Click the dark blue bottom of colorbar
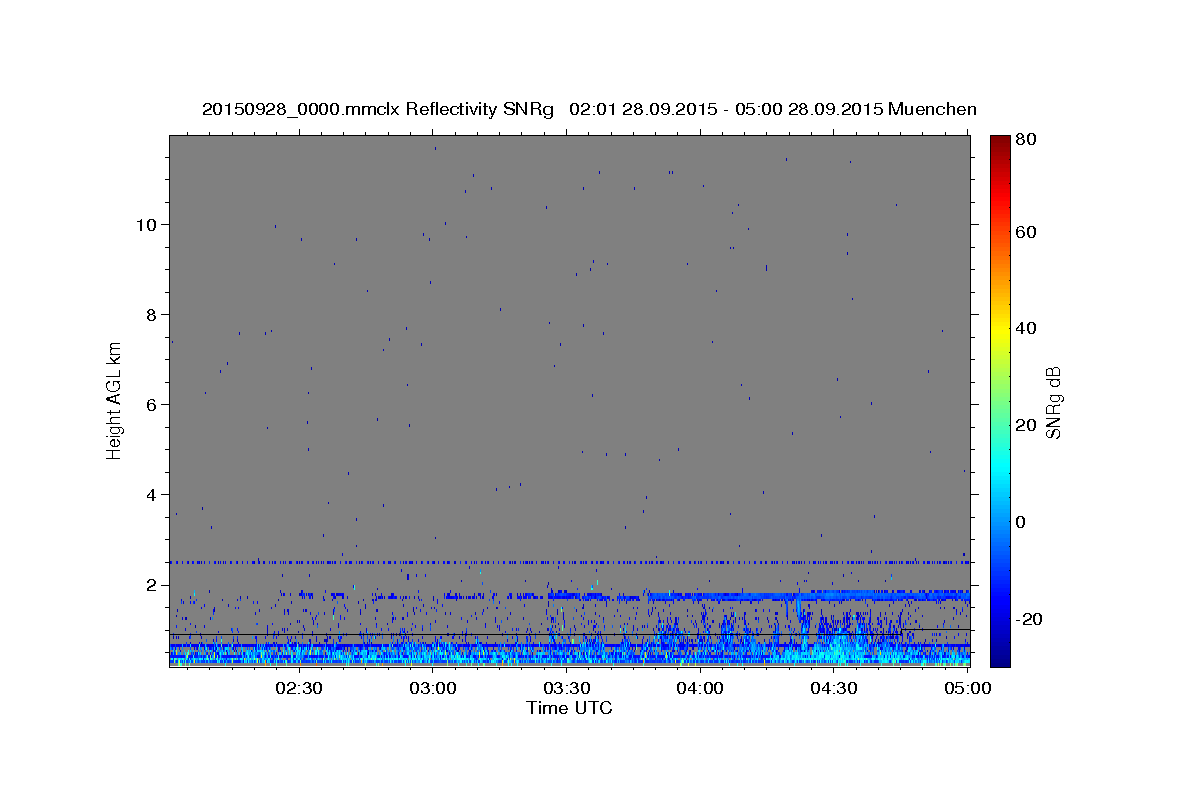Image resolution: width=1200 pixels, height=800 pixels. (x=1000, y=655)
